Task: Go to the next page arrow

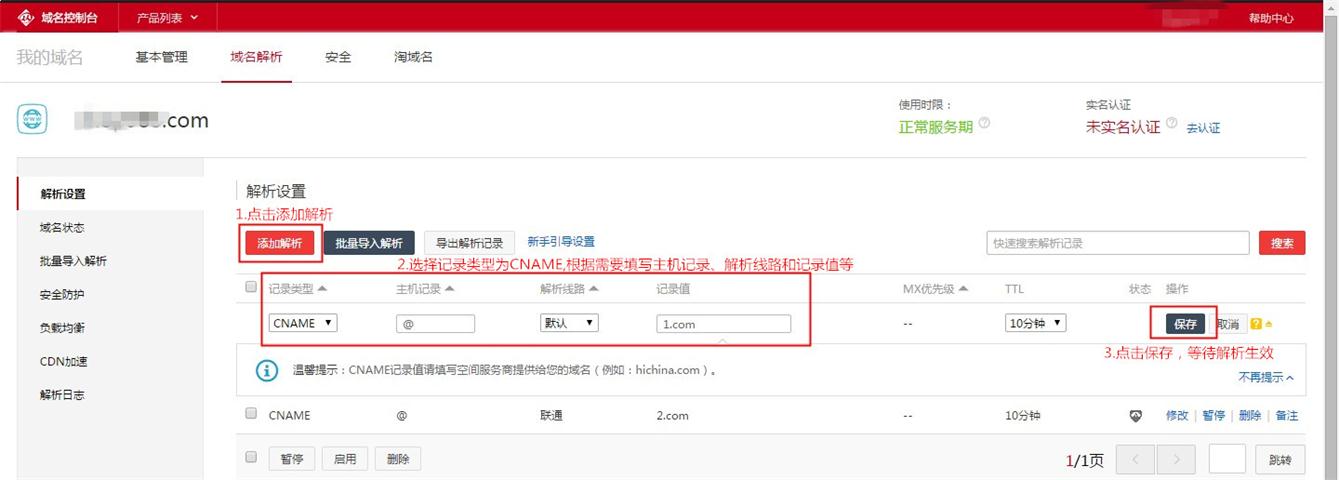Action: [x=1177, y=460]
